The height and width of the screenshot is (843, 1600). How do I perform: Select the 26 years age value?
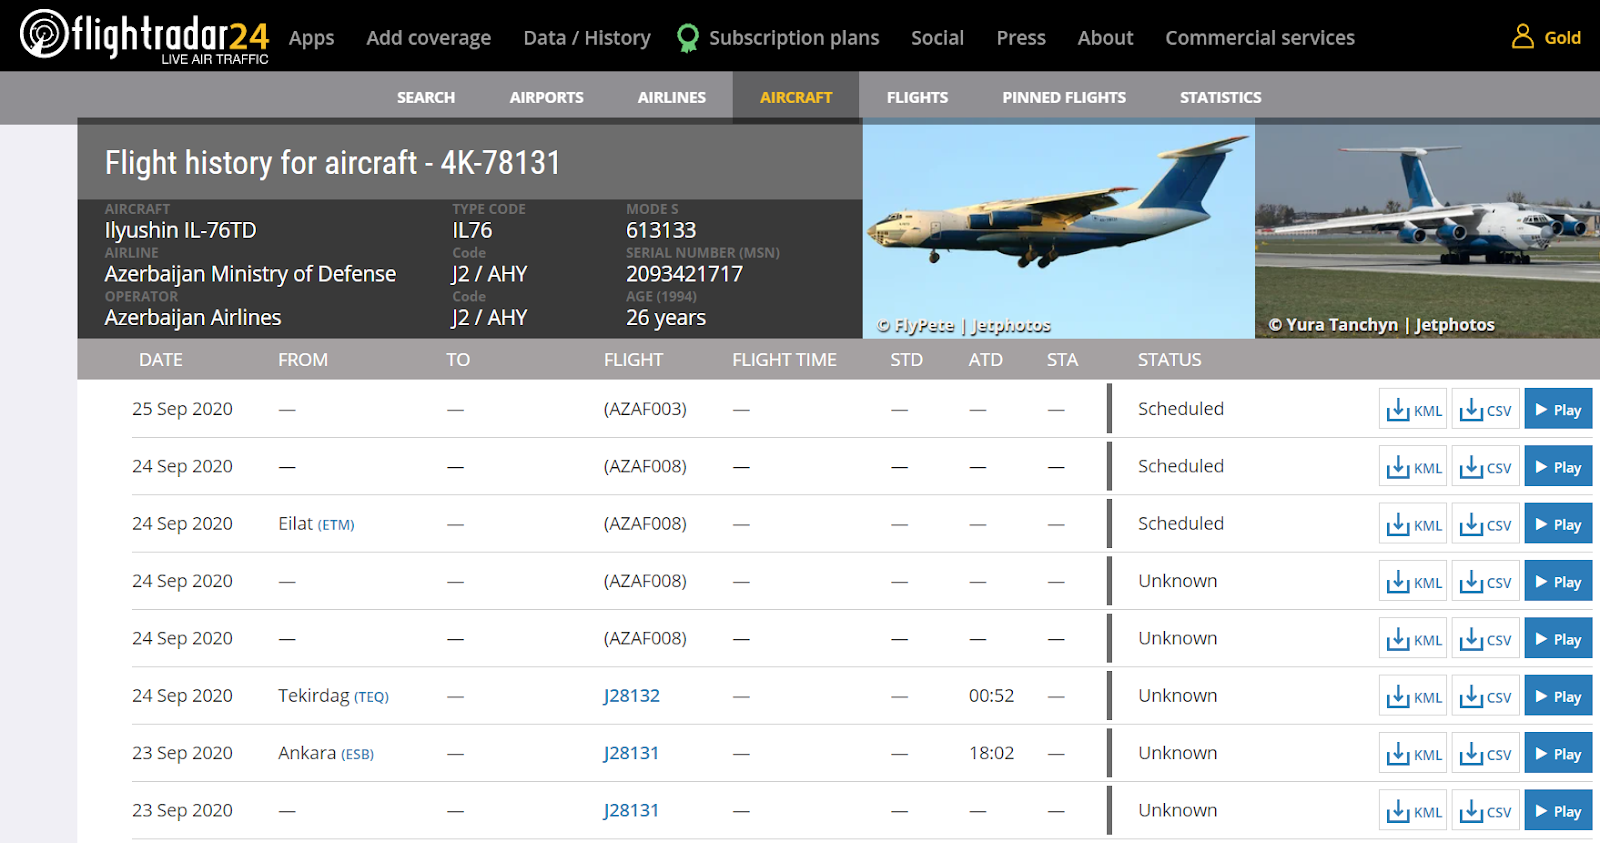[666, 318]
